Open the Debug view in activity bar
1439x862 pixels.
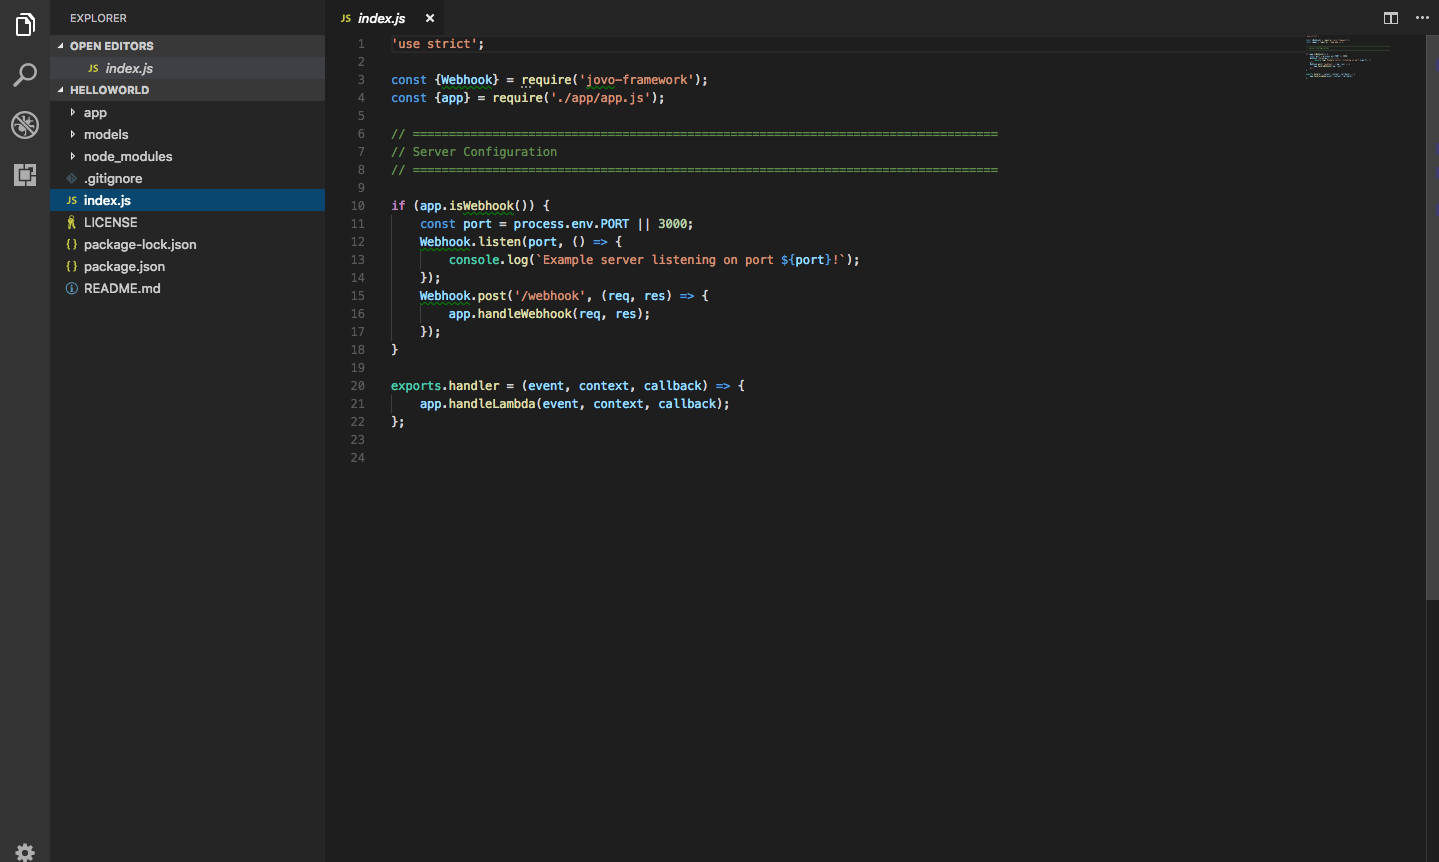[x=25, y=125]
